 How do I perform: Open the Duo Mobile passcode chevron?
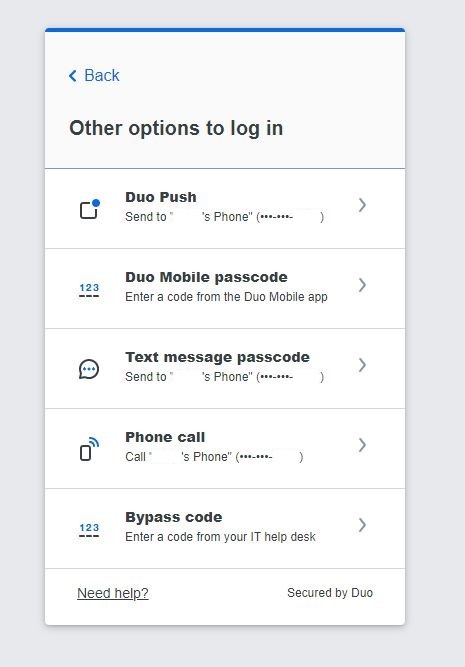point(362,285)
